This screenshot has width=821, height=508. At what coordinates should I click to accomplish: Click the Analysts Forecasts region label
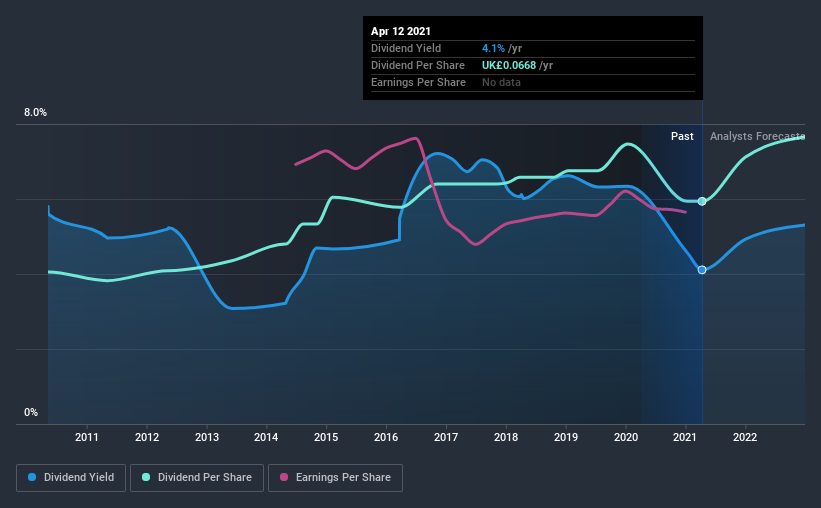757,136
